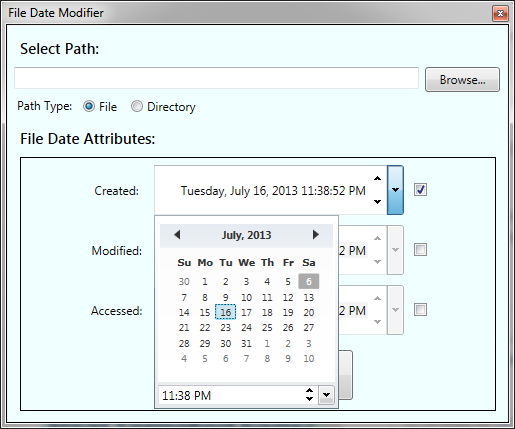Uncheck the Created date checkbox

coord(420,190)
